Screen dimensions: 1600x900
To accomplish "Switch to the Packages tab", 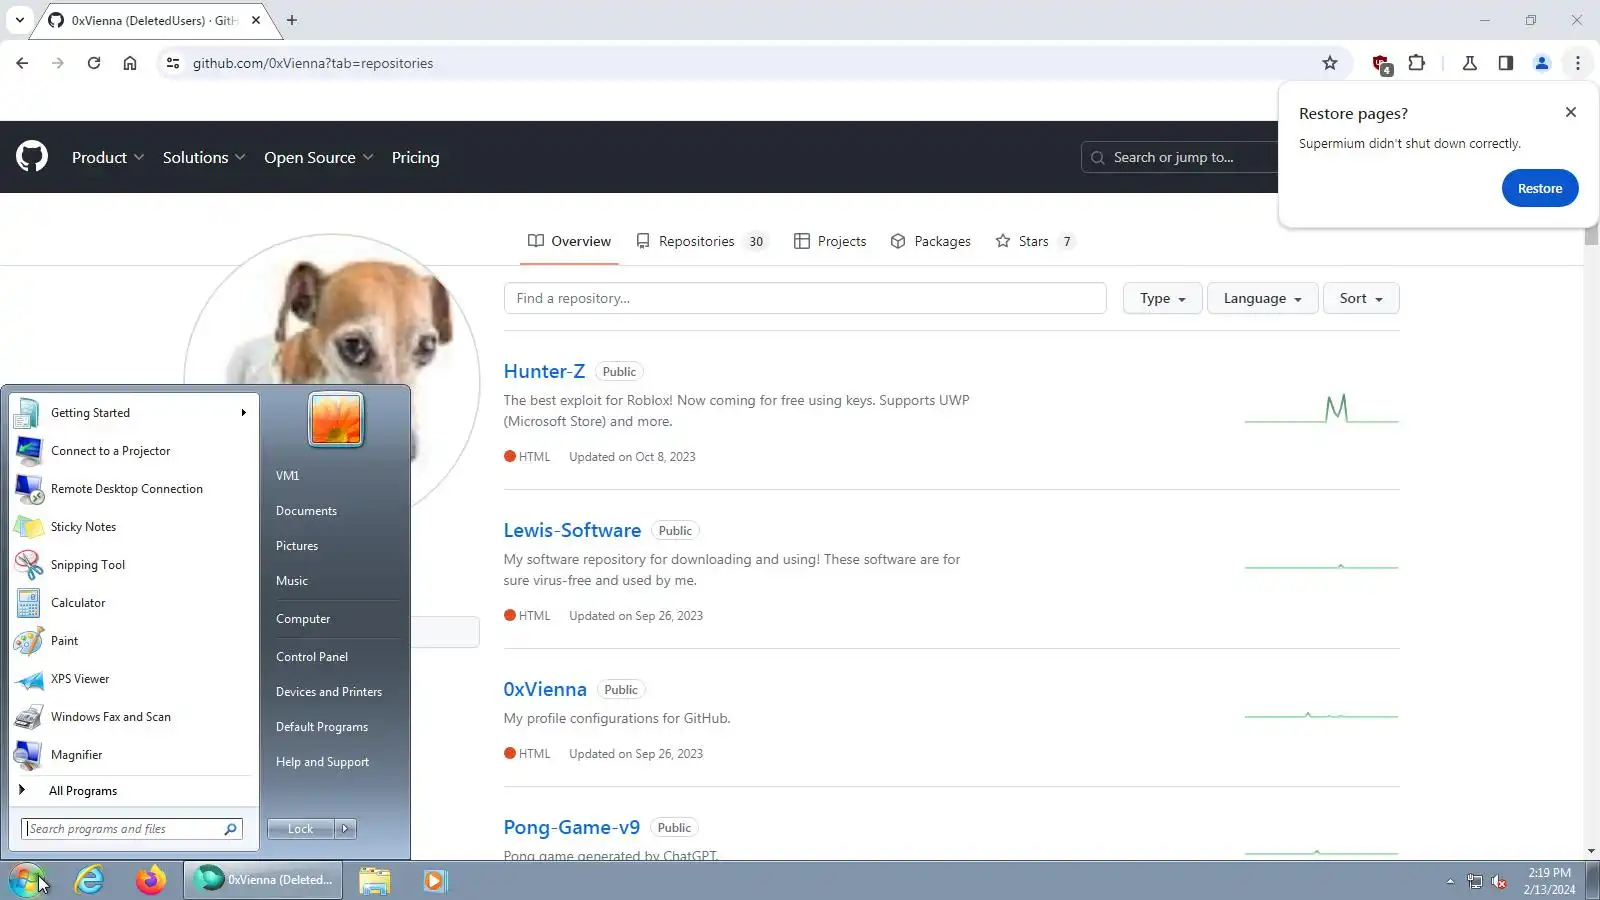I will (x=930, y=241).
